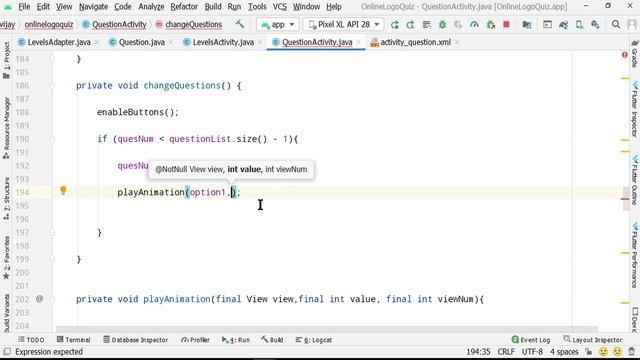Open the SDK Manager icon
Viewport: 640px width, 360px height.
pos(595,25)
